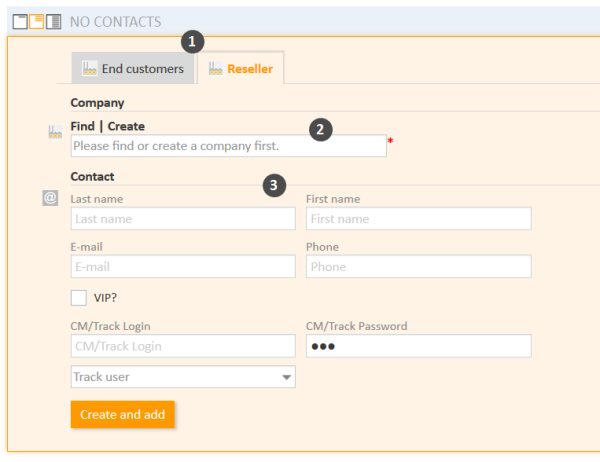600x462 pixels.
Task: Click the factory icon on Reseller tab
Action: (x=215, y=68)
